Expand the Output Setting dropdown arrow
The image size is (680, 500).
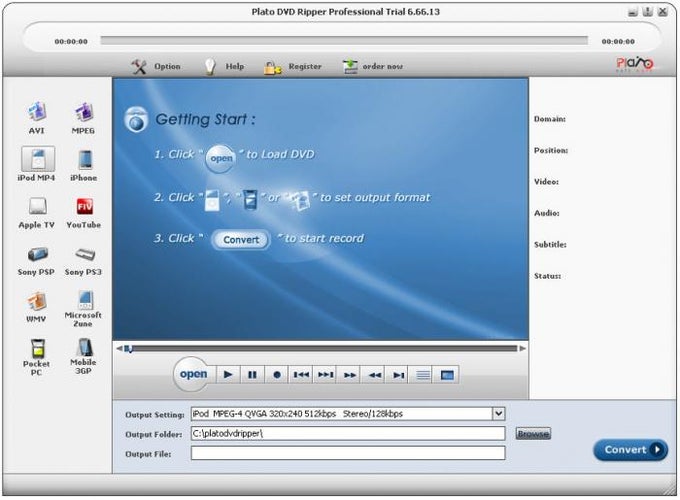click(x=498, y=413)
